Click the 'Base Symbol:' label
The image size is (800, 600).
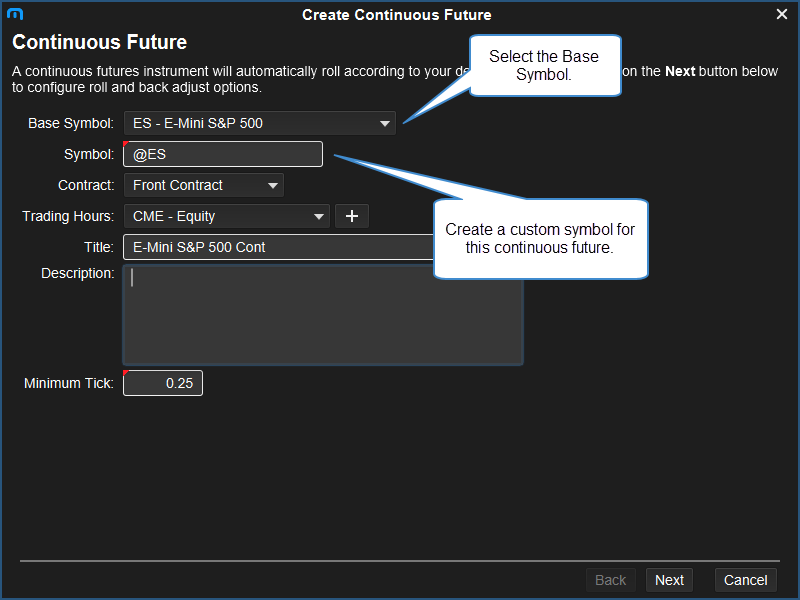71,124
